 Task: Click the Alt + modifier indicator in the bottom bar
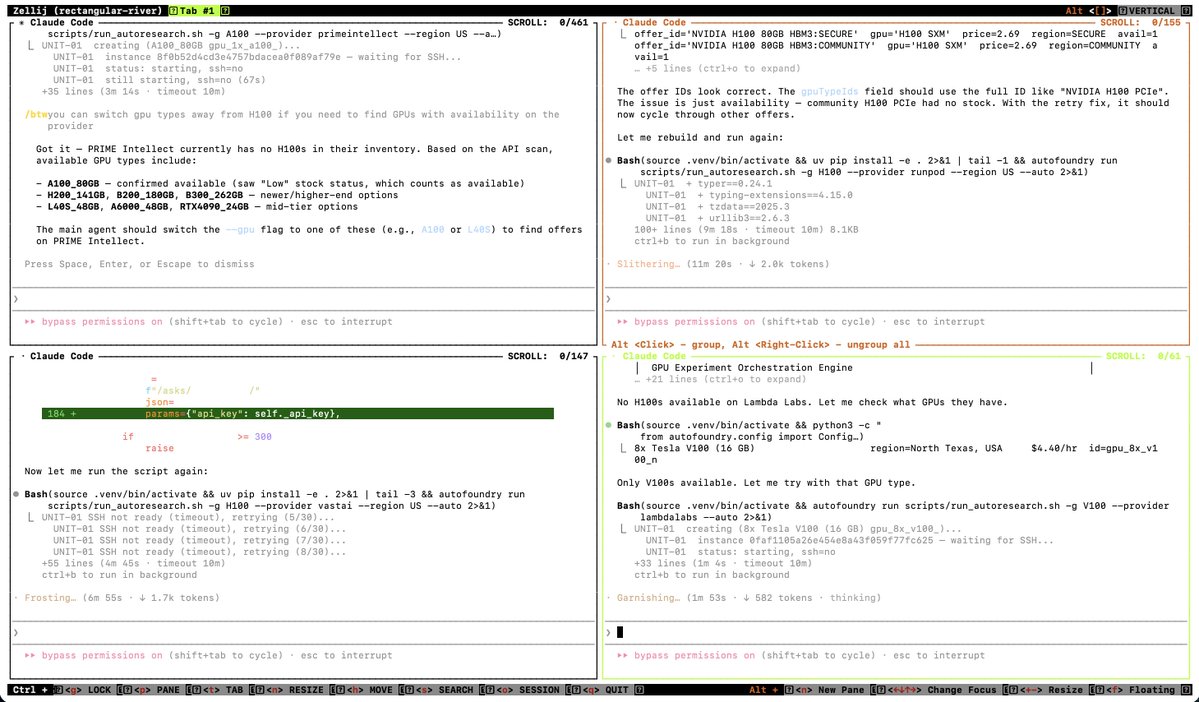click(x=763, y=690)
